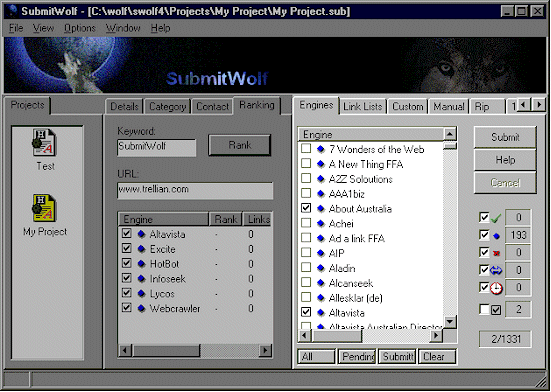Click the Help button on right panel

point(505,160)
